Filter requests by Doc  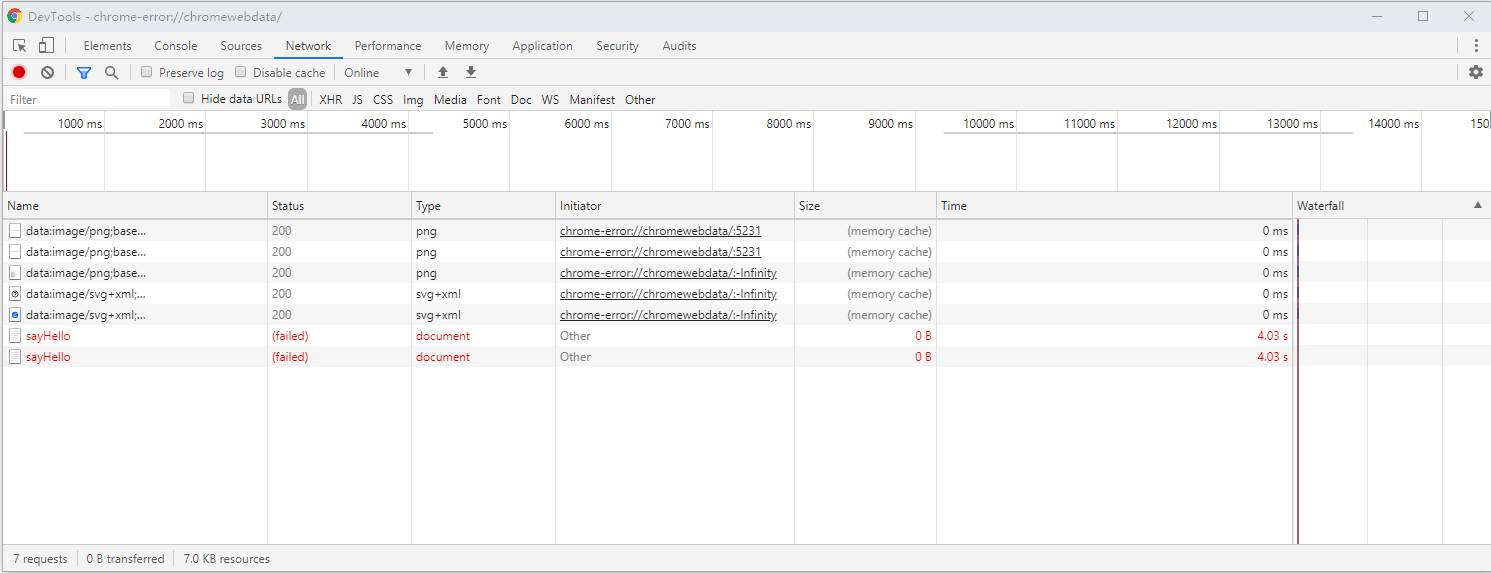pos(521,99)
